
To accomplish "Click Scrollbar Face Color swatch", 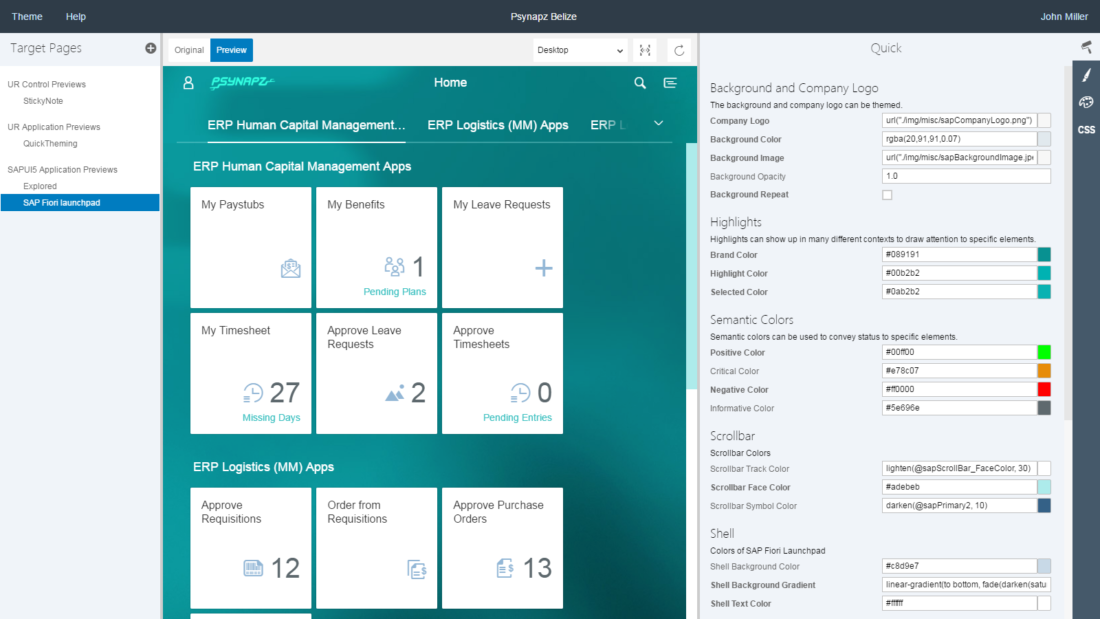I will click(1044, 487).
